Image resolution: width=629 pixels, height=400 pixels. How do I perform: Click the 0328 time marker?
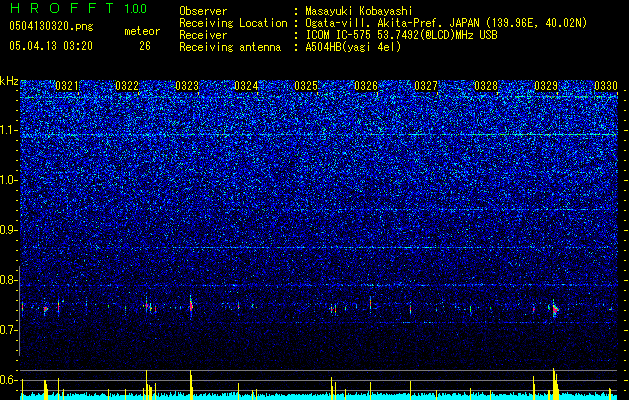[486, 86]
